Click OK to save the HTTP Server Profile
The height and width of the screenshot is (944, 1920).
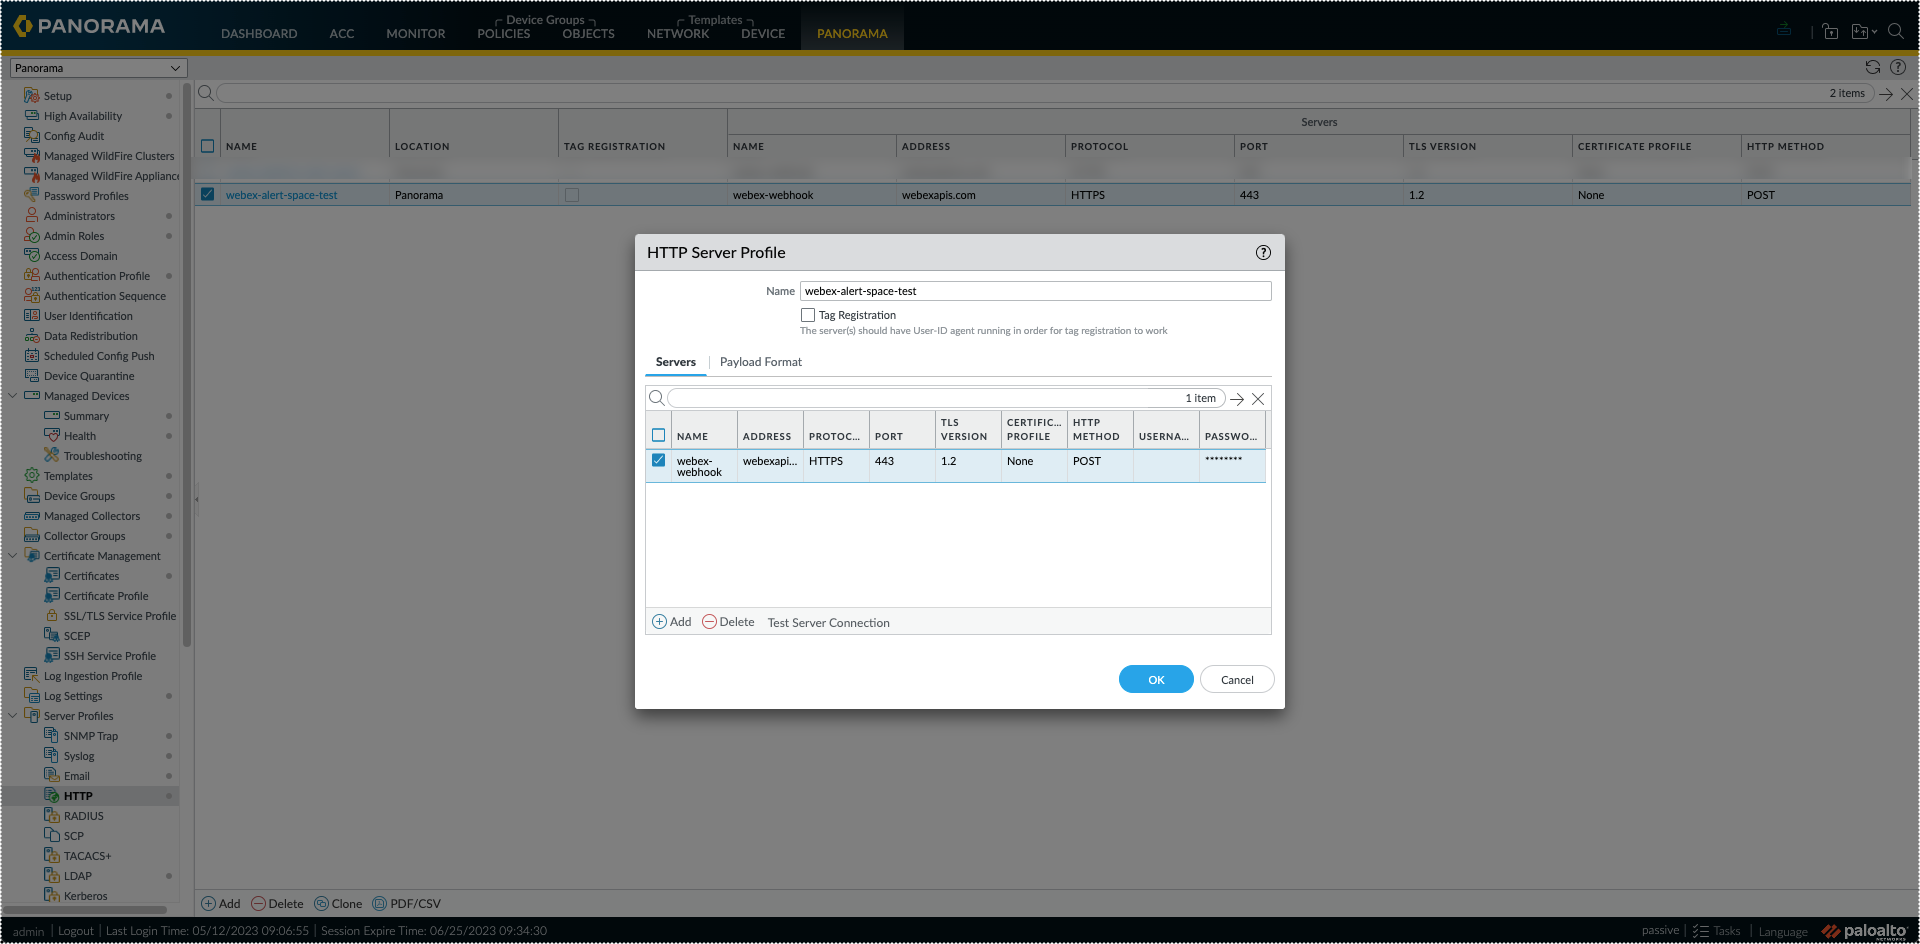[1156, 679]
